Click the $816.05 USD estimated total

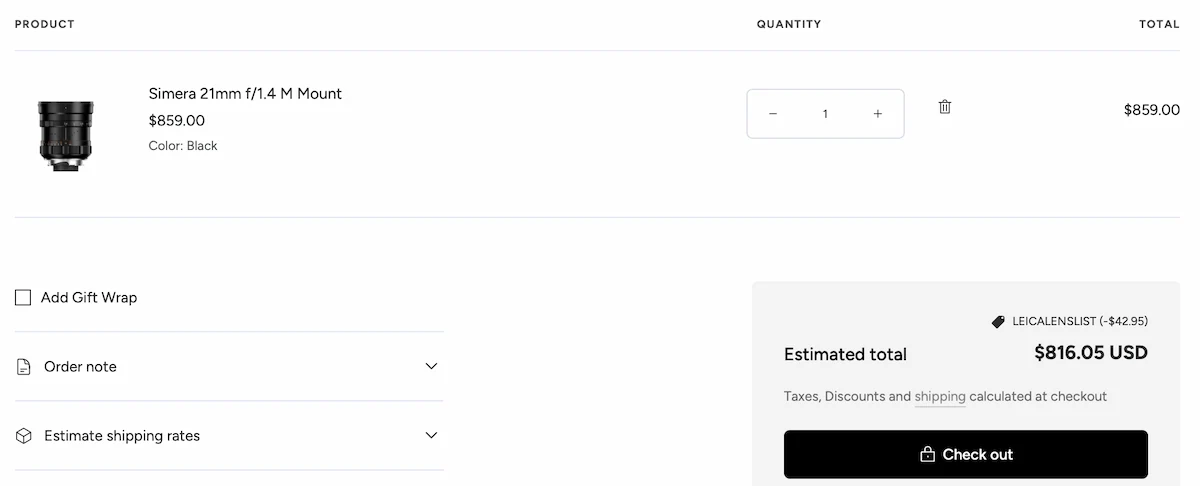point(1090,353)
